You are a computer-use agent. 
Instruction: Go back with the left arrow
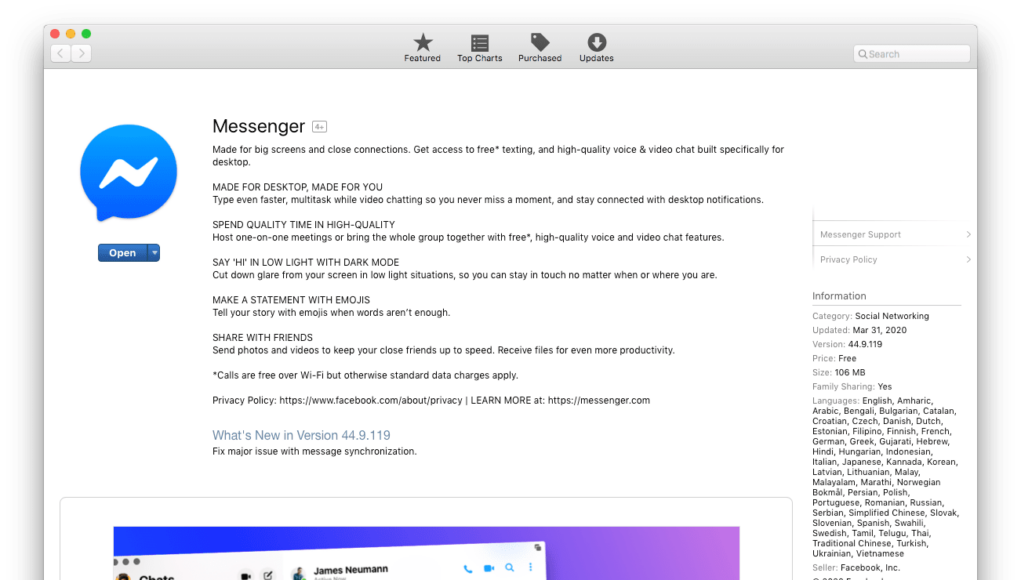click(x=61, y=53)
